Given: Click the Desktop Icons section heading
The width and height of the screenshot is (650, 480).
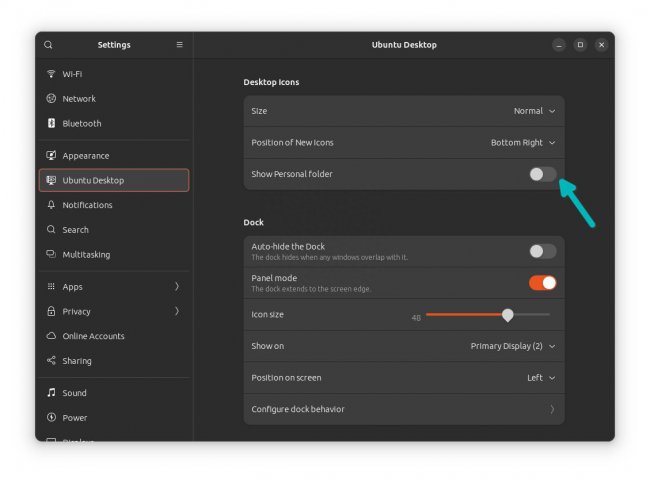Looking at the screenshot, I should 271,82.
